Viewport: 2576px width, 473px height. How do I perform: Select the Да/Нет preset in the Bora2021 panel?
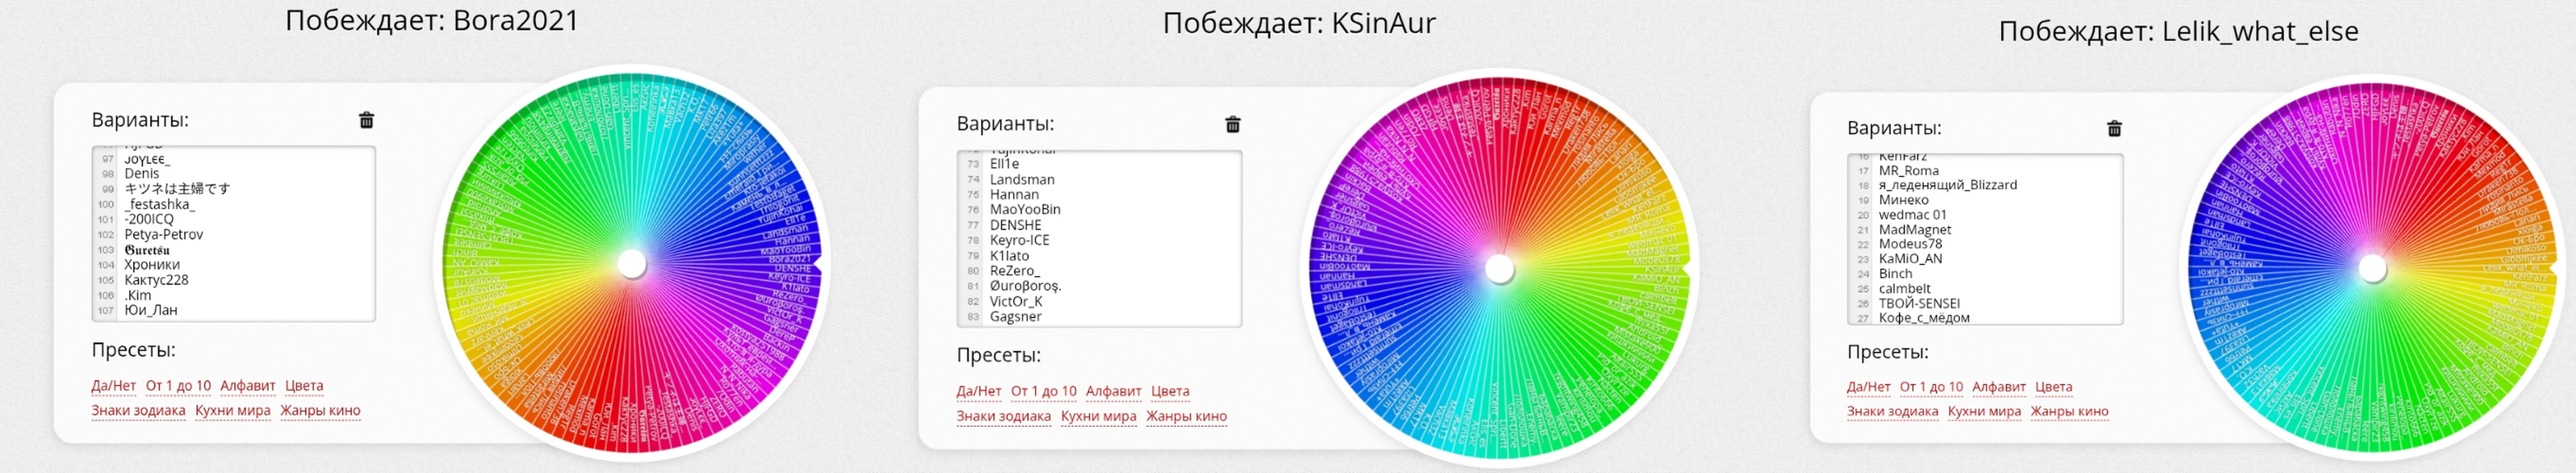(113, 386)
